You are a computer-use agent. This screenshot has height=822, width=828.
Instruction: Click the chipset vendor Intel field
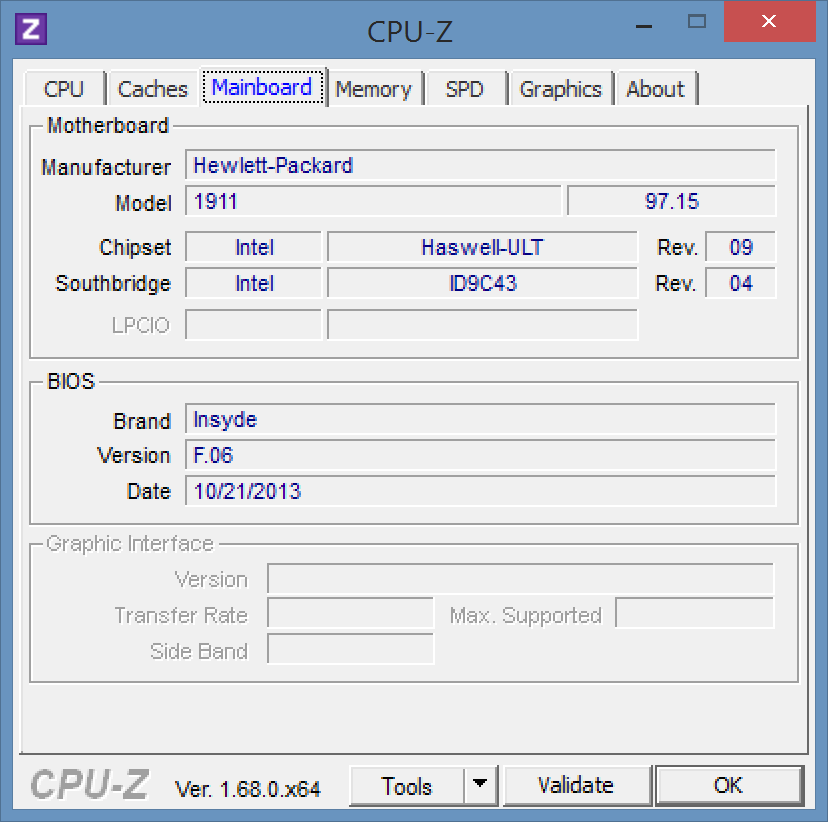(253, 247)
